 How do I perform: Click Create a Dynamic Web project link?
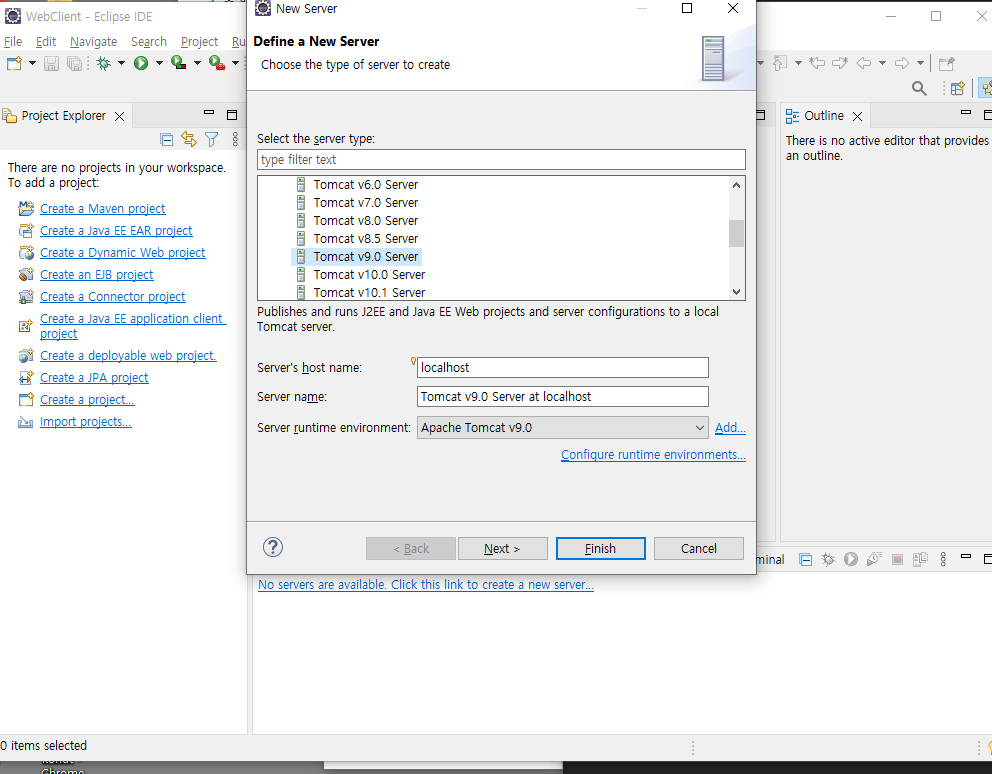(x=123, y=253)
